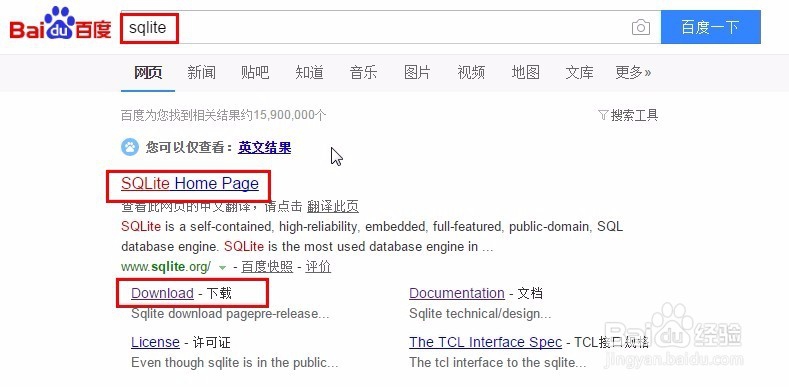The image size is (789, 387).
Task: Select the 网页 tab
Action: click(148, 73)
